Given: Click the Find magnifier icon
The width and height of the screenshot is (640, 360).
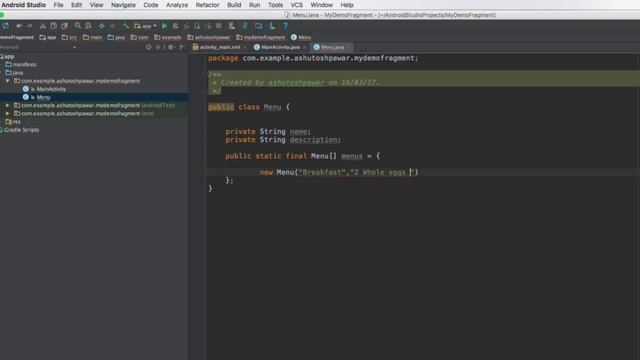Looking at the screenshot, I should pyautogui.click(x=78, y=26).
